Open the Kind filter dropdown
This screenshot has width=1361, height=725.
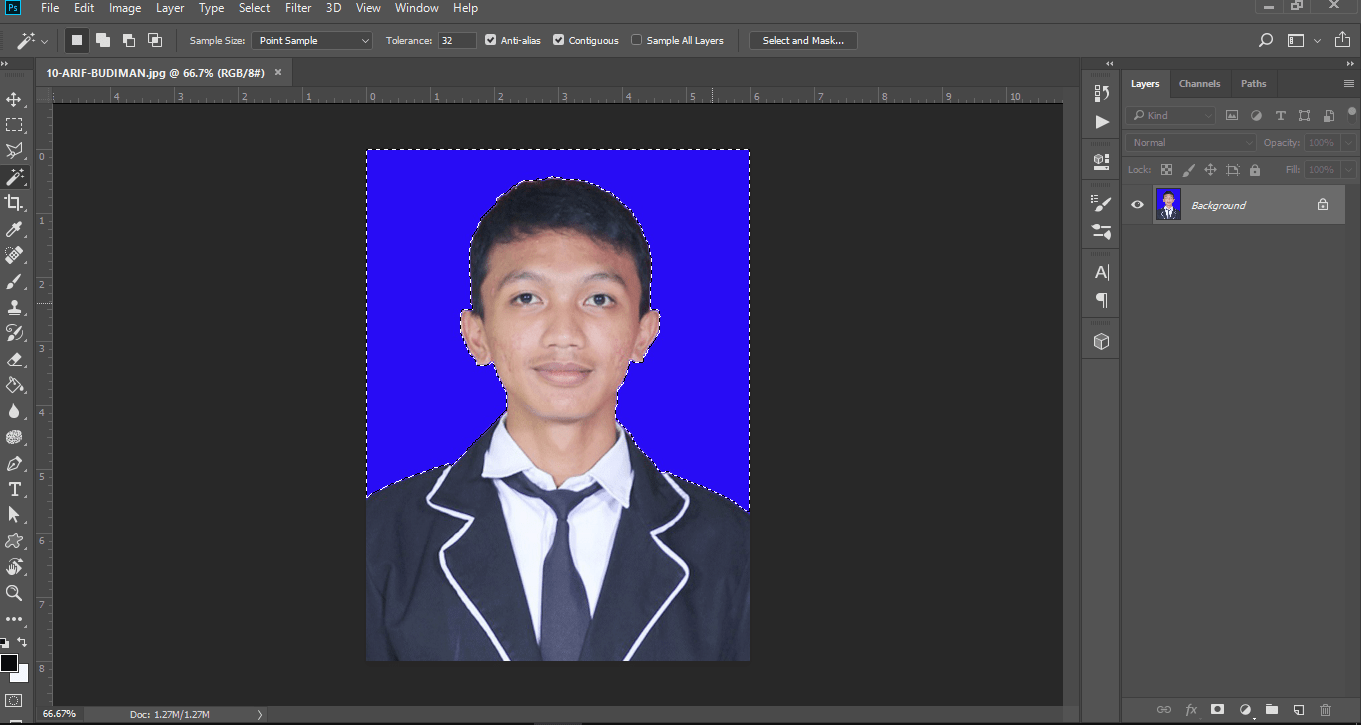(1170, 115)
